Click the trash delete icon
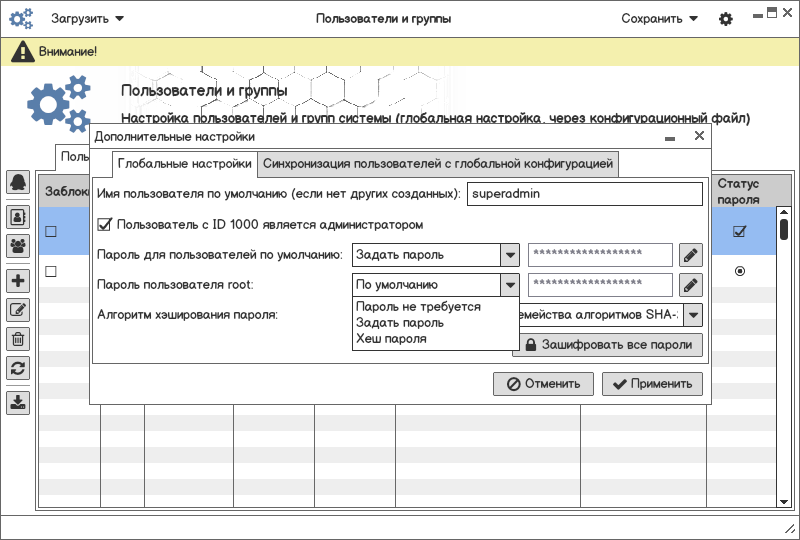Image resolution: width=800 pixels, height=540 pixels. click(18, 339)
